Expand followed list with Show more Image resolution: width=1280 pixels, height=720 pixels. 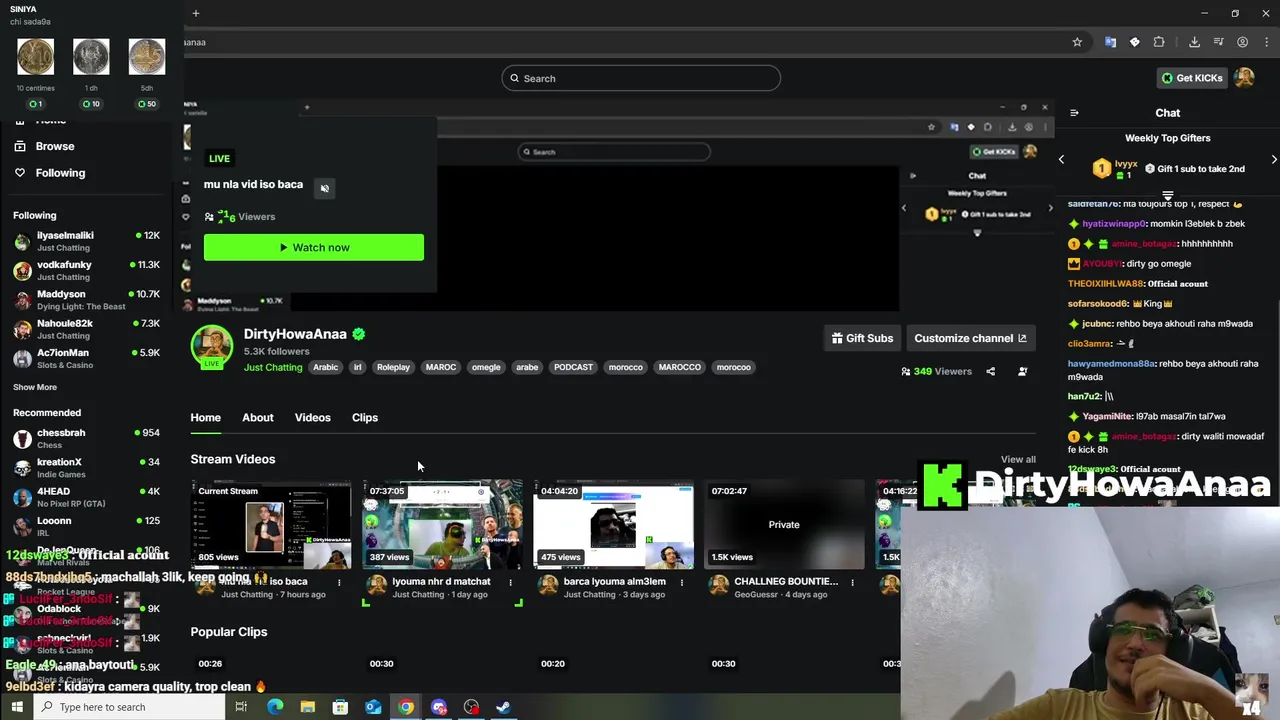click(35, 387)
